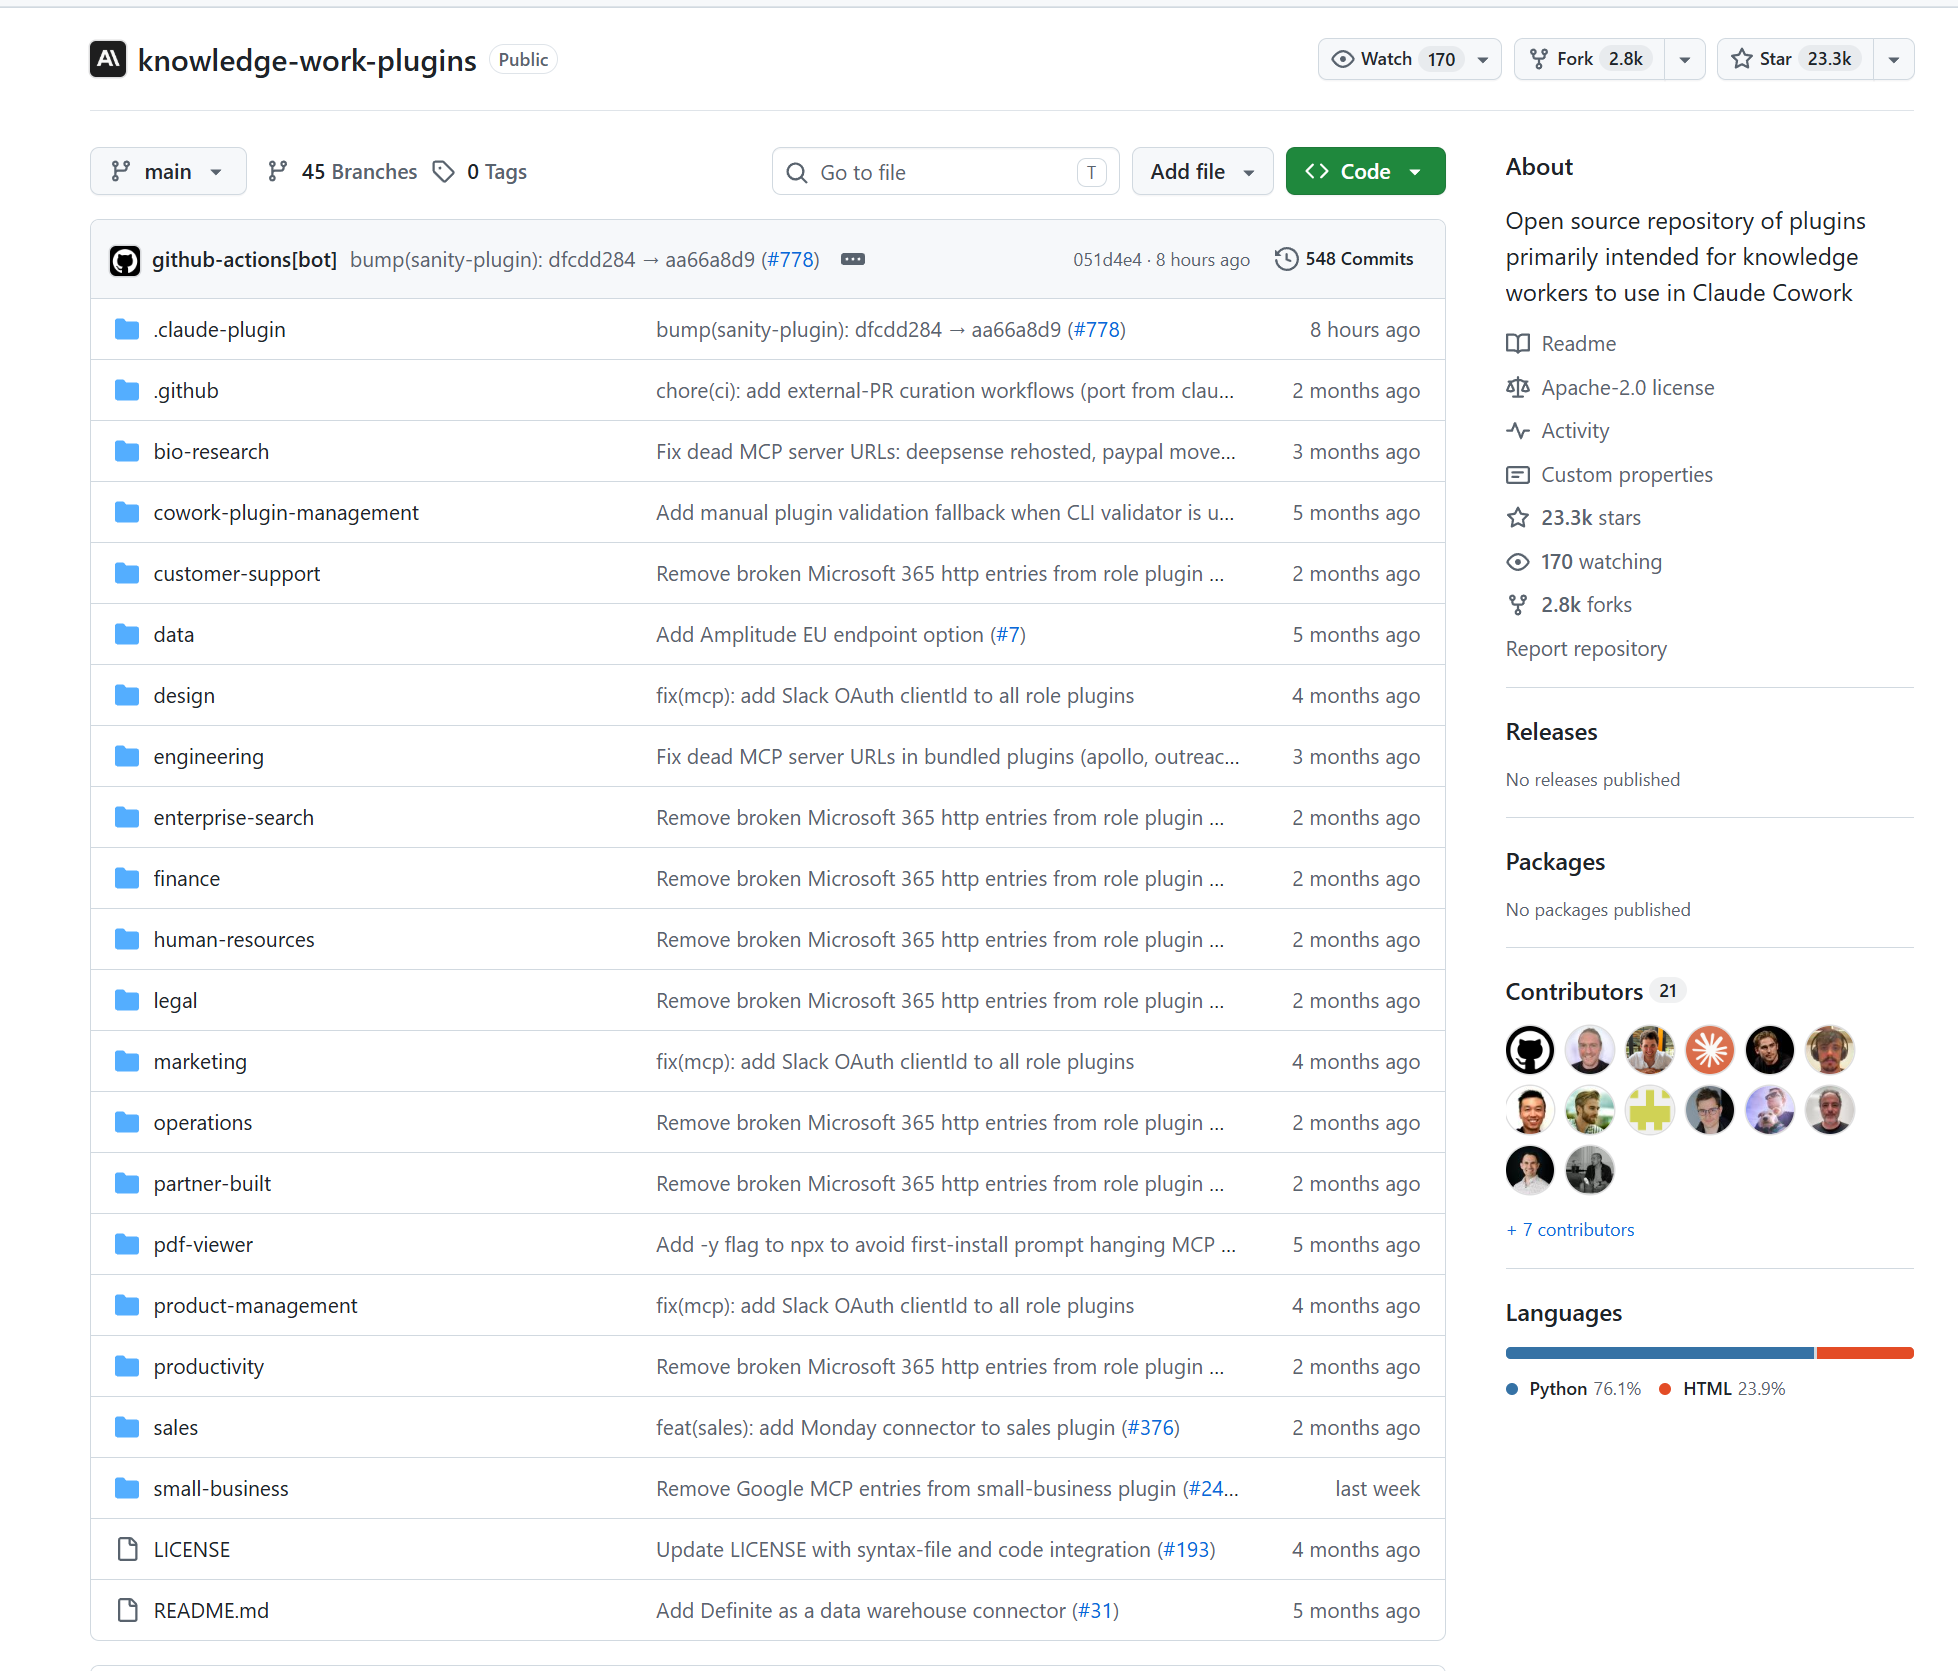This screenshot has height=1671, width=1958.
Task: Open the small-business folder name
Action: click(221, 1489)
